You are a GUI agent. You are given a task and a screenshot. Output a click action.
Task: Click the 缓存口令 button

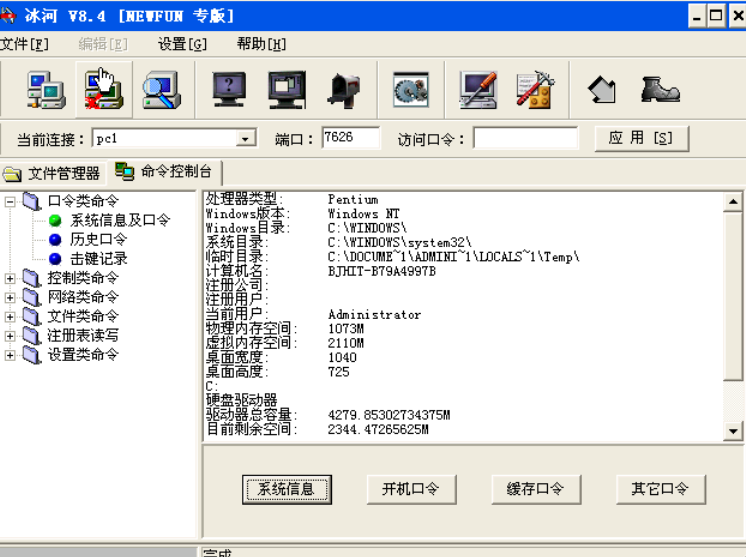pyautogui.click(x=536, y=489)
